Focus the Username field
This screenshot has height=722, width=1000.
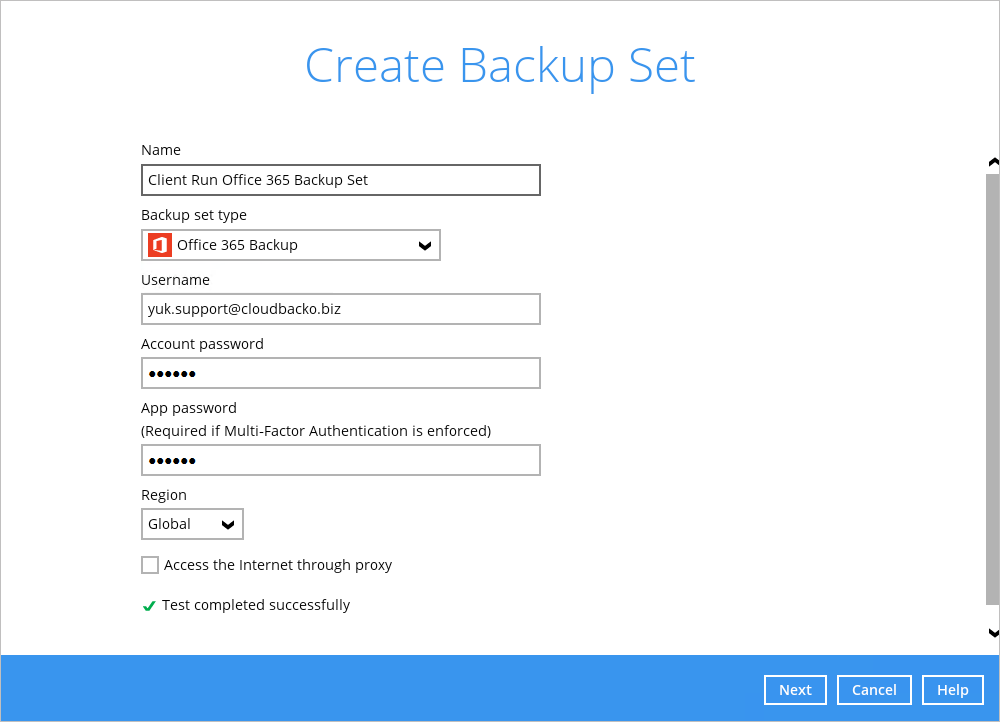coord(341,309)
